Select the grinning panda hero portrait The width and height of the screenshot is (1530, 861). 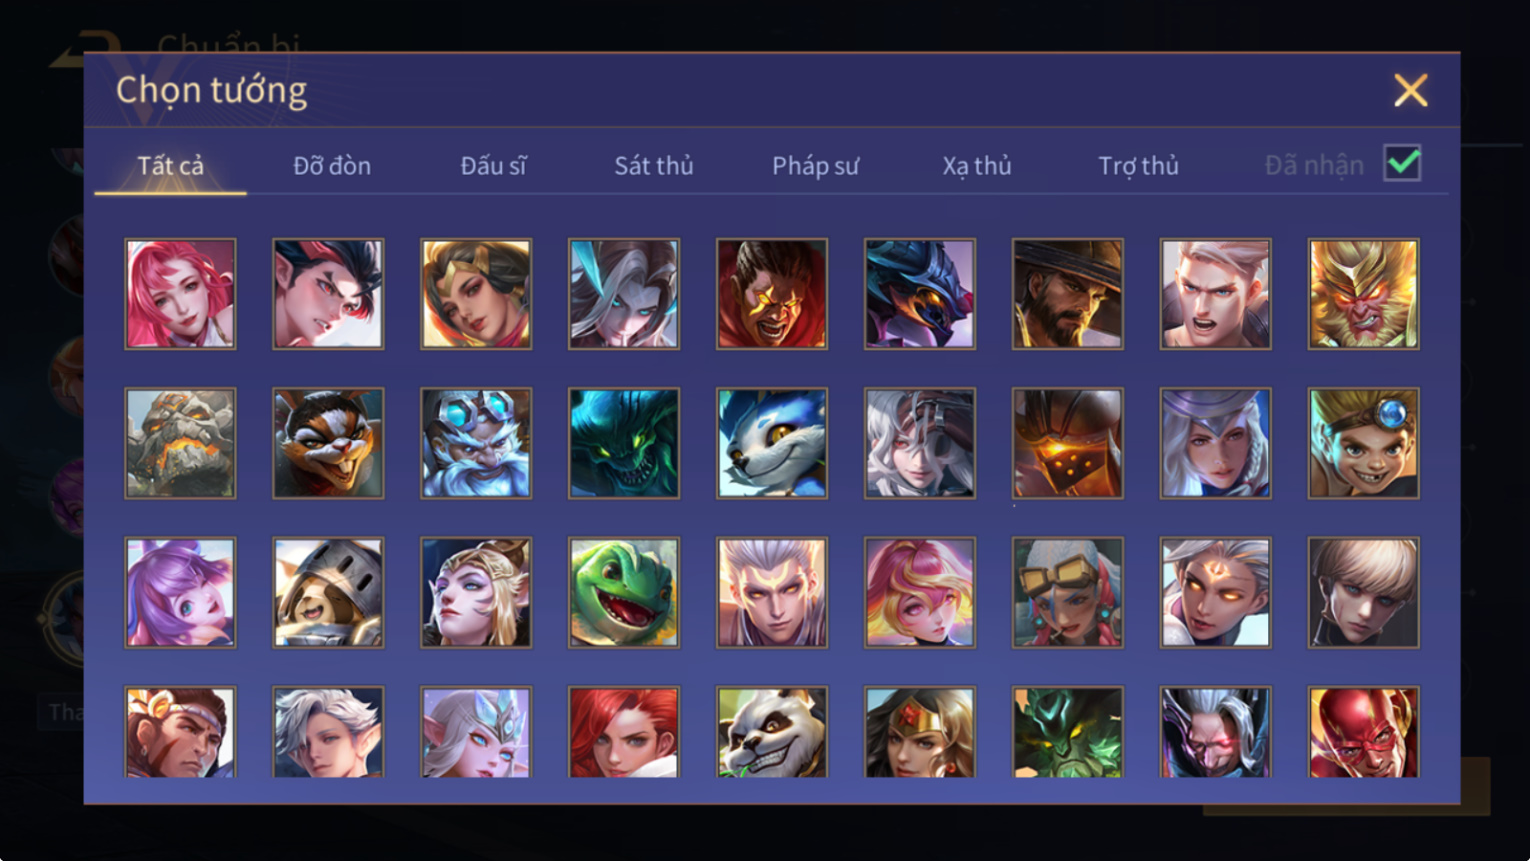click(772, 732)
